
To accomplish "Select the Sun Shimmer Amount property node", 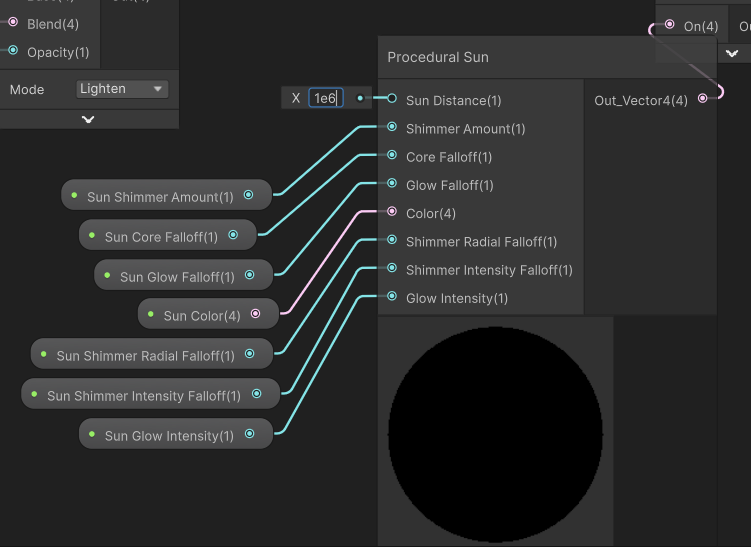I will pyautogui.click(x=160, y=197).
